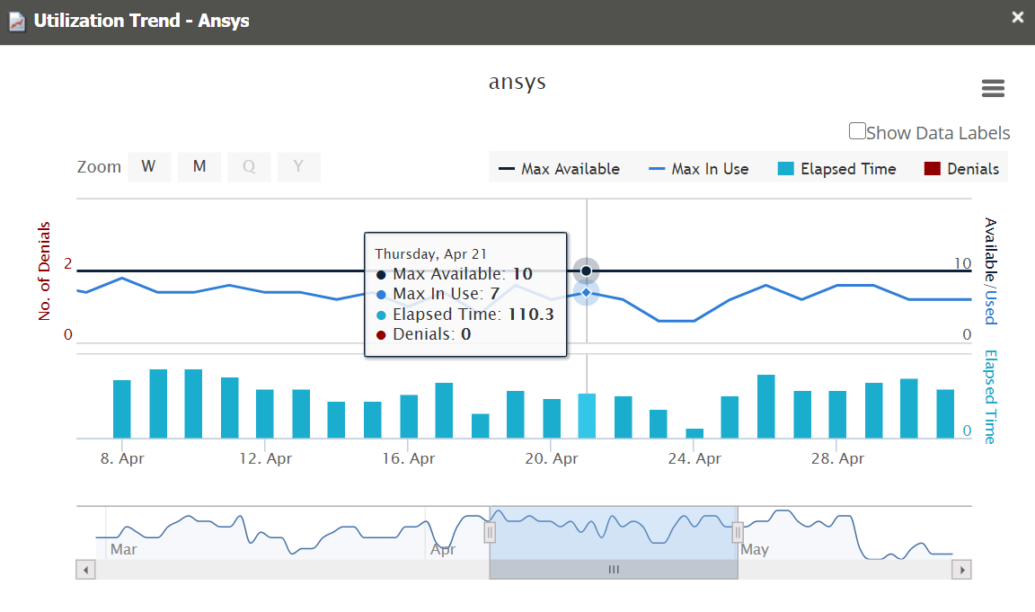Viewport: 1035px width, 612px height.
Task: Click the '16. Apr' x-axis label
Action: click(x=408, y=458)
